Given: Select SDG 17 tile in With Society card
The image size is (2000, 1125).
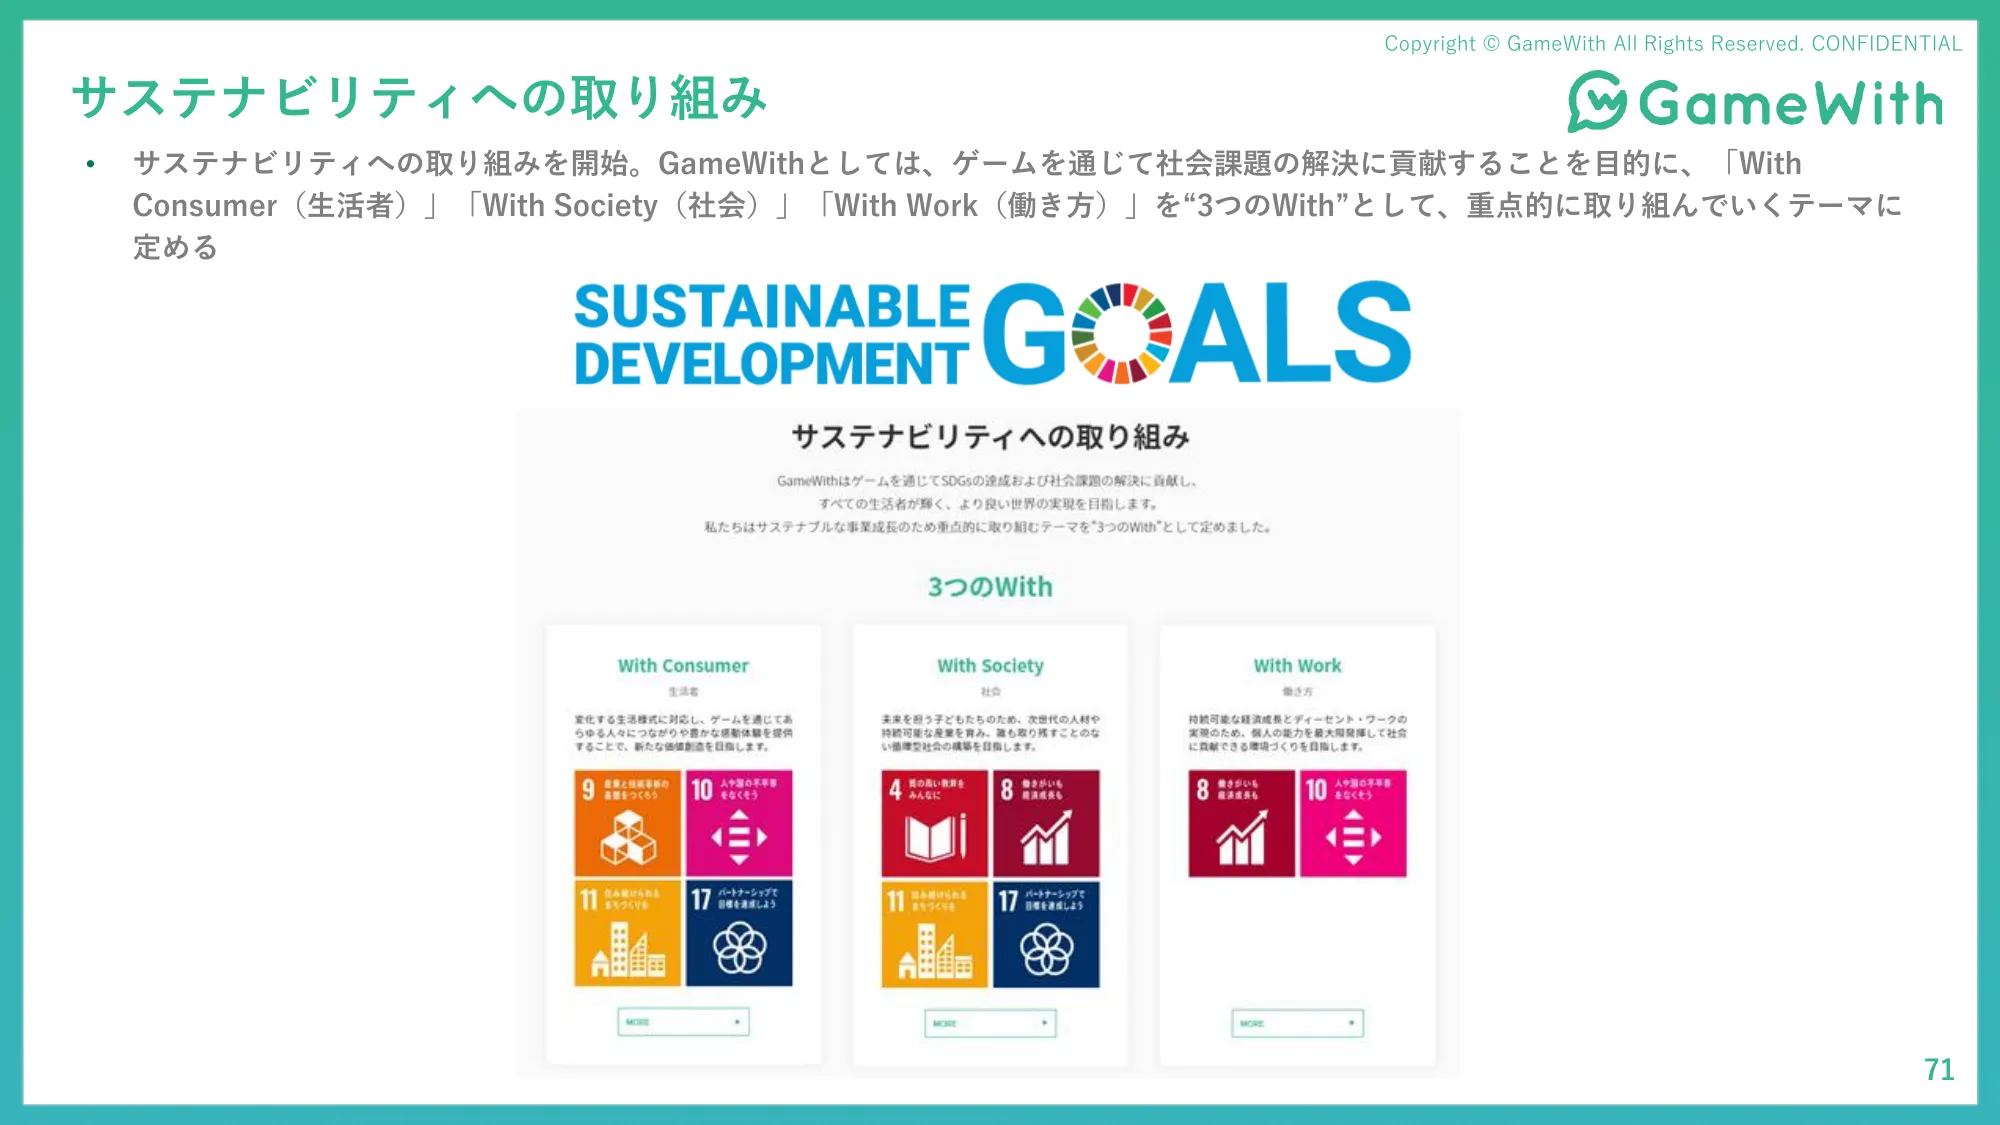Looking at the screenshot, I should point(1046,934).
